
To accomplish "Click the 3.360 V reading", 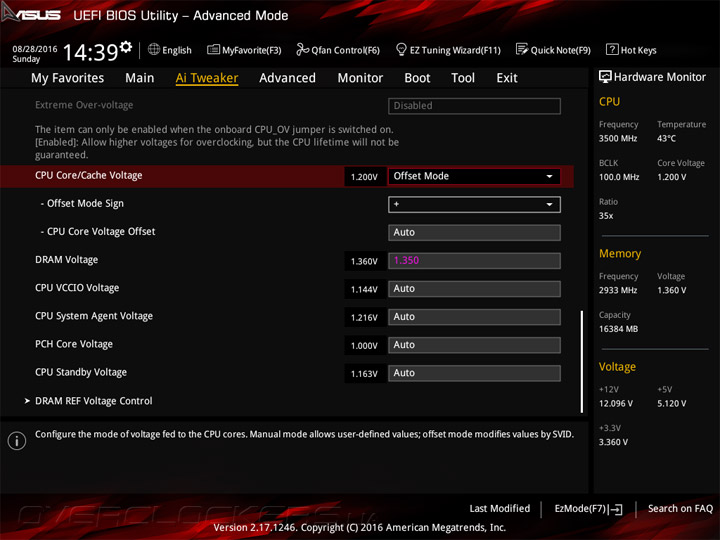I will [613, 442].
